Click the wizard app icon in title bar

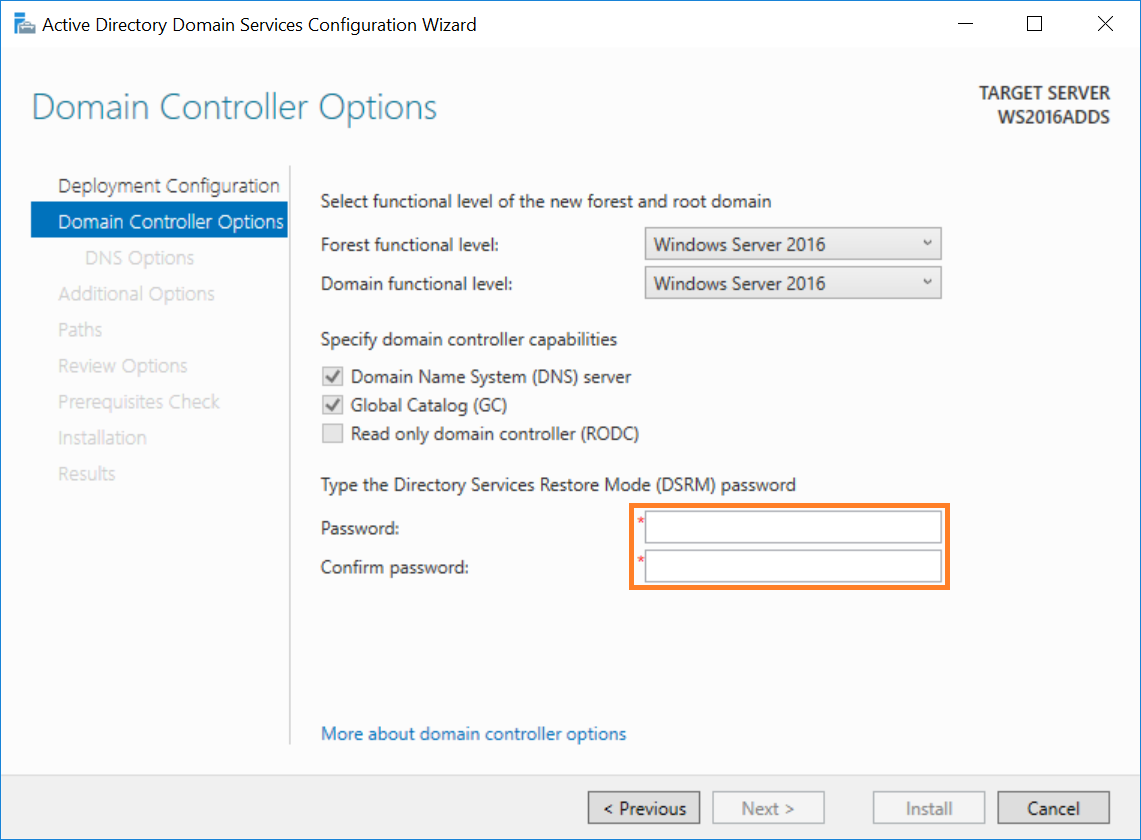click(24, 24)
